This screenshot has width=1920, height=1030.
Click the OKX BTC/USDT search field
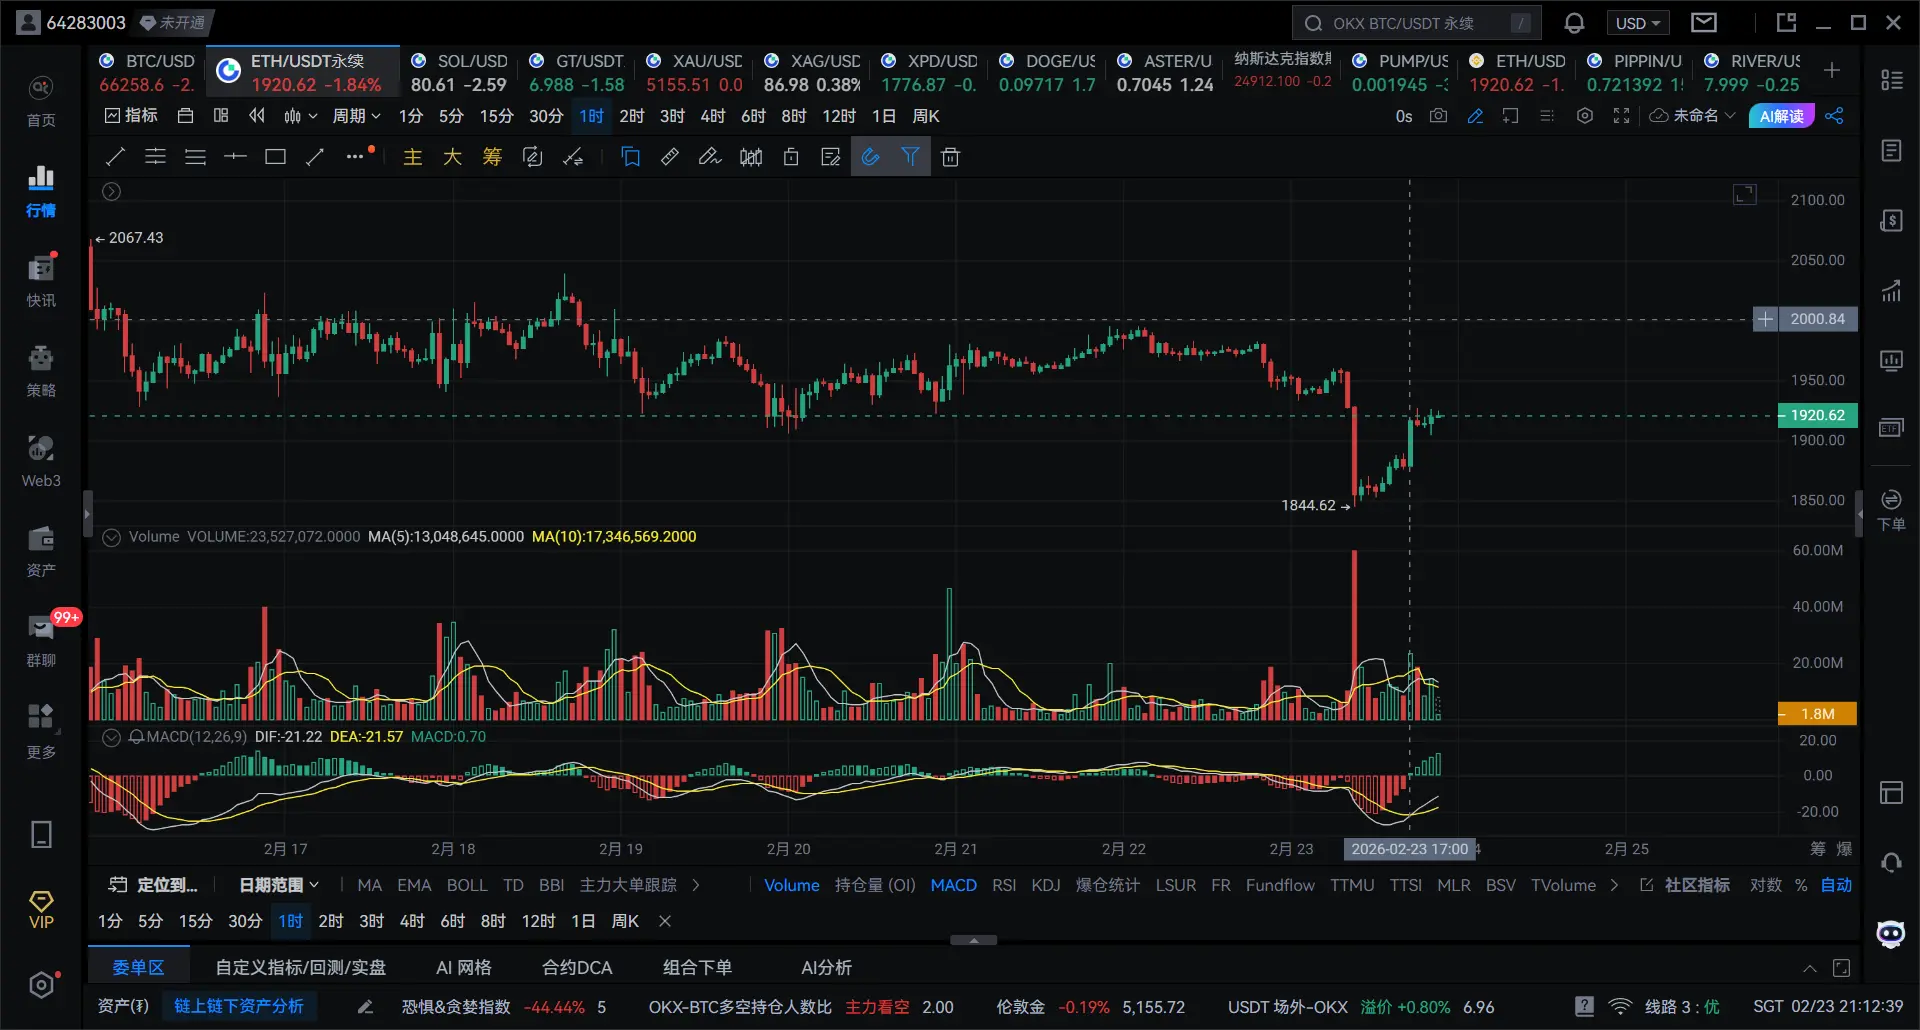pos(1416,23)
